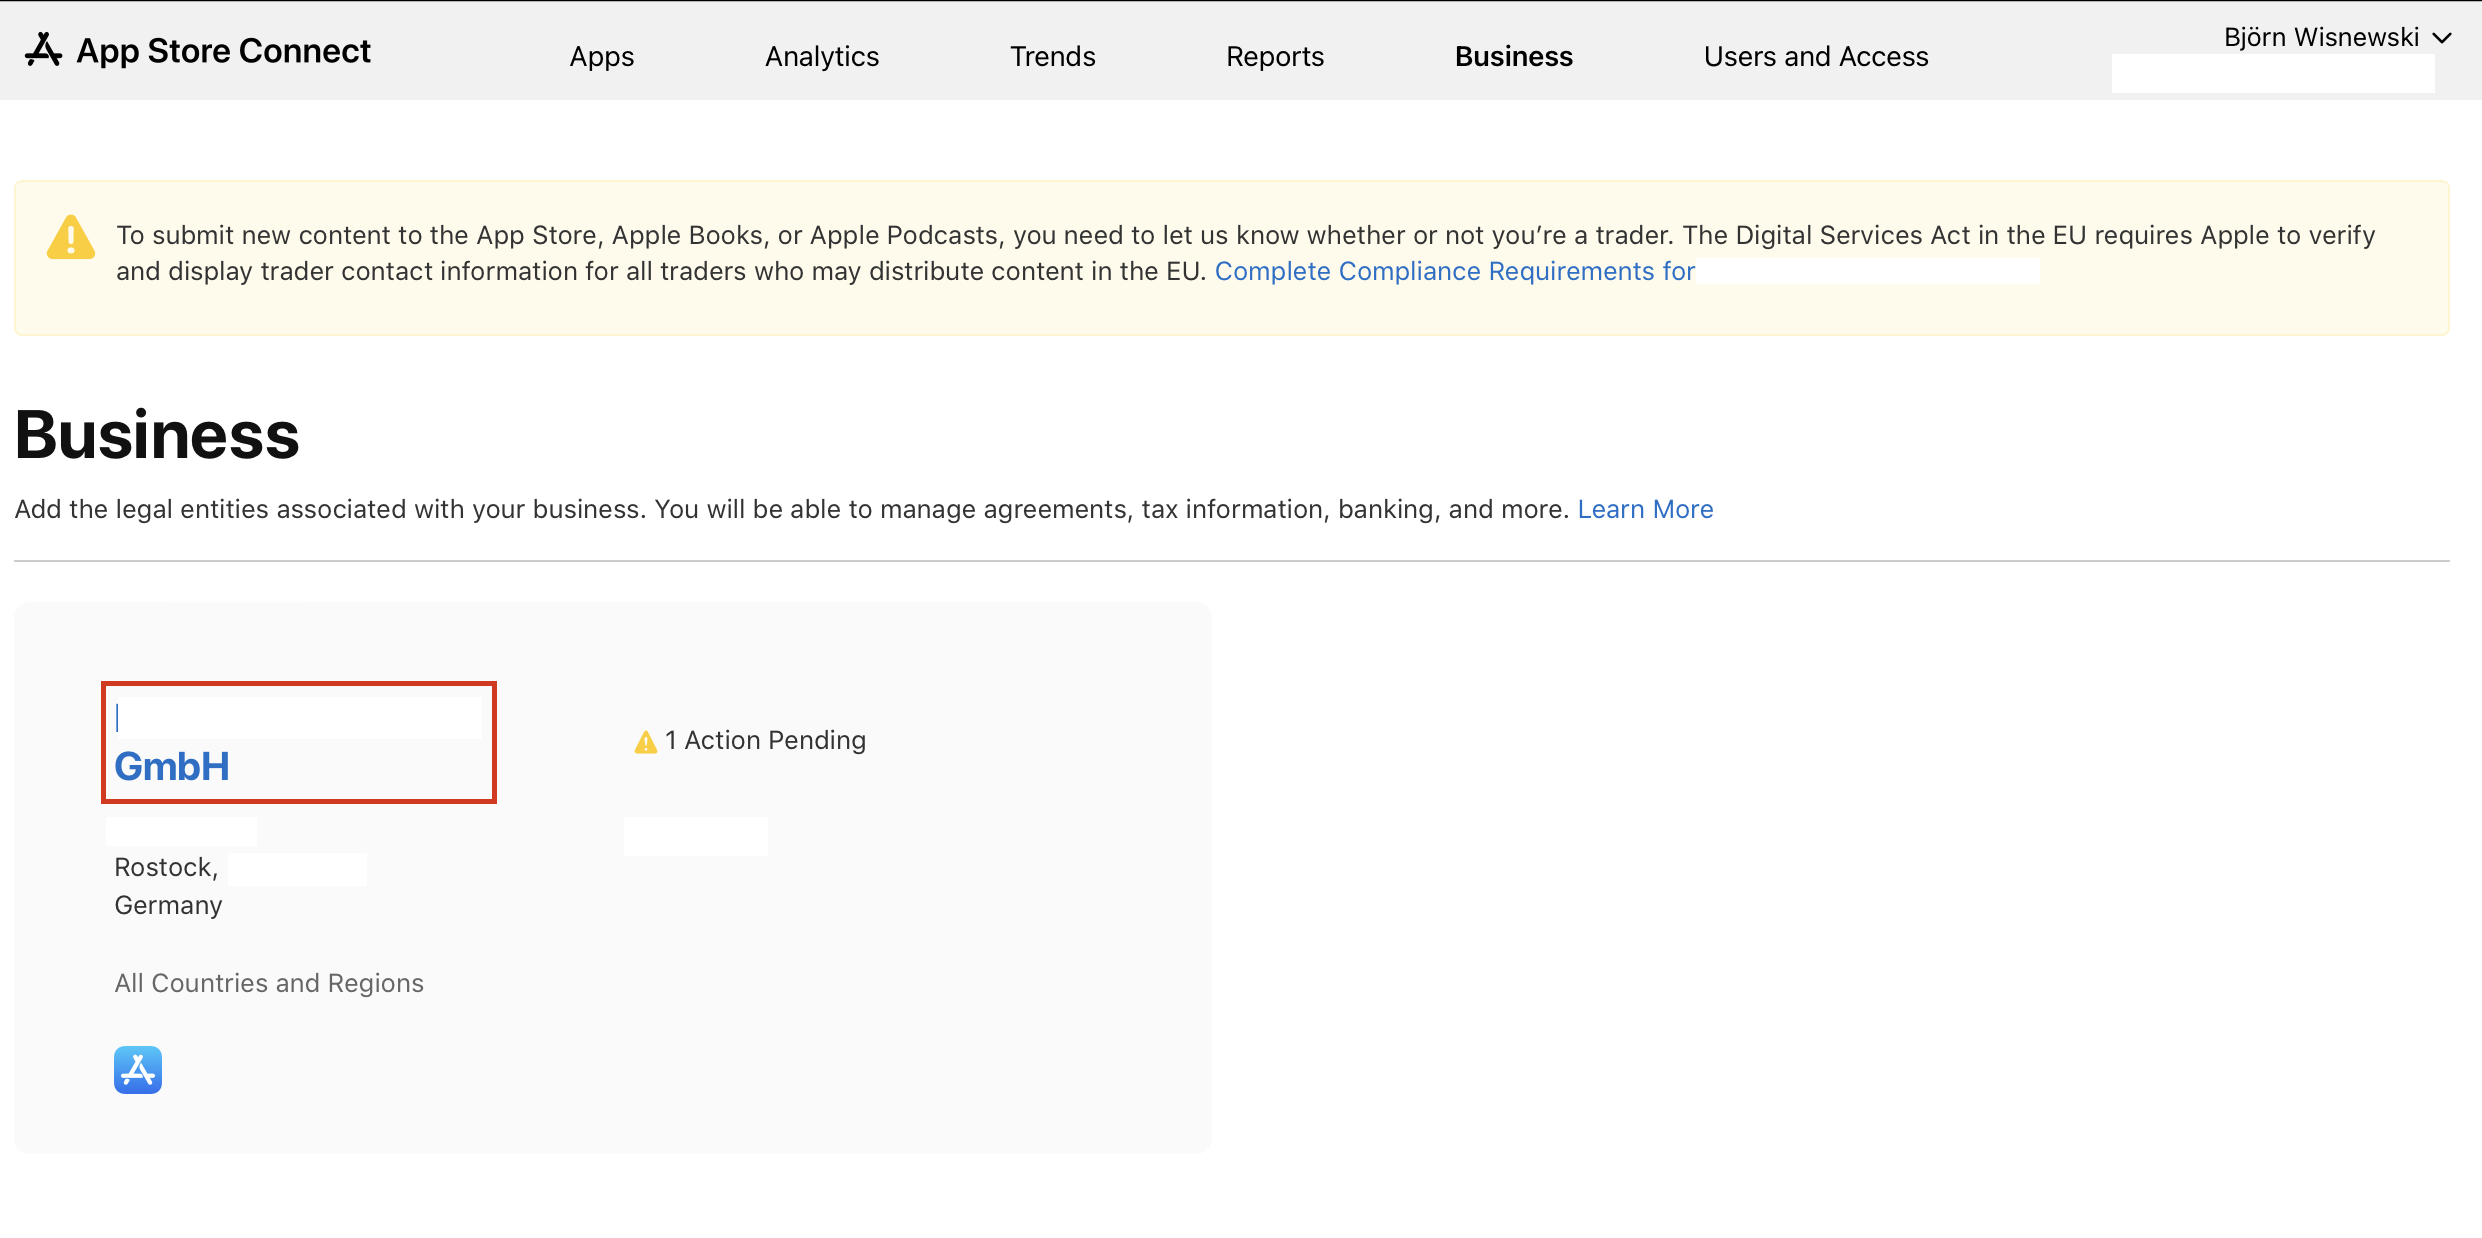The width and height of the screenshot is (2482, 1238).
Task: Follow the Learn More link
Action: [1646, 509]
